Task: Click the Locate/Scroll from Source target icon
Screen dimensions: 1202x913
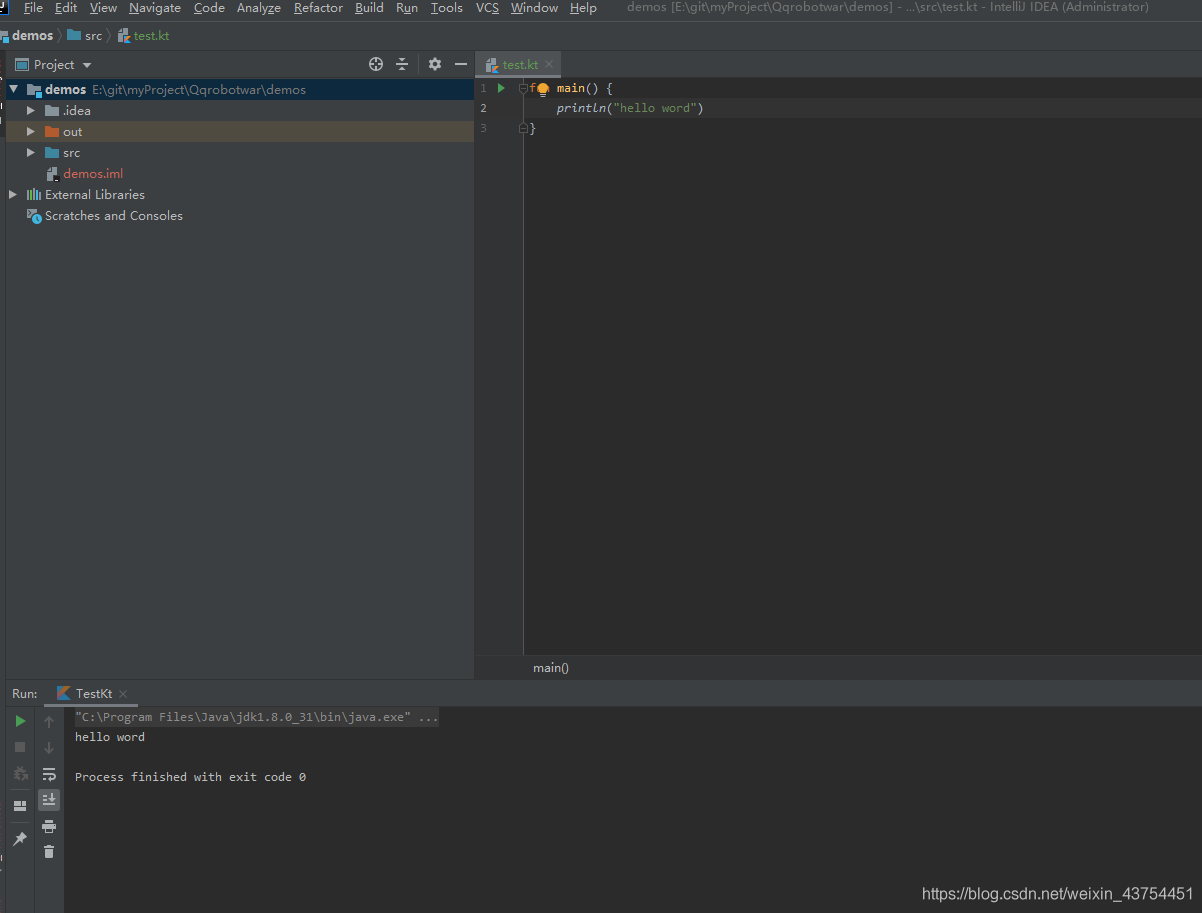Action: click(376, 64)
